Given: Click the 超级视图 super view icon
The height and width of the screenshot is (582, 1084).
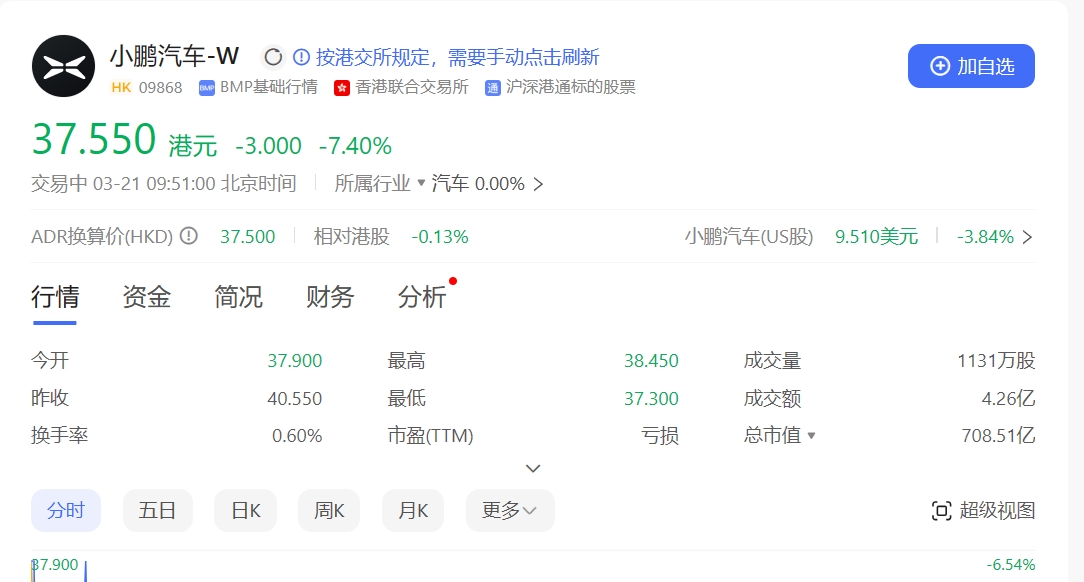Looking at the screenshot, I should coord(942,511).
